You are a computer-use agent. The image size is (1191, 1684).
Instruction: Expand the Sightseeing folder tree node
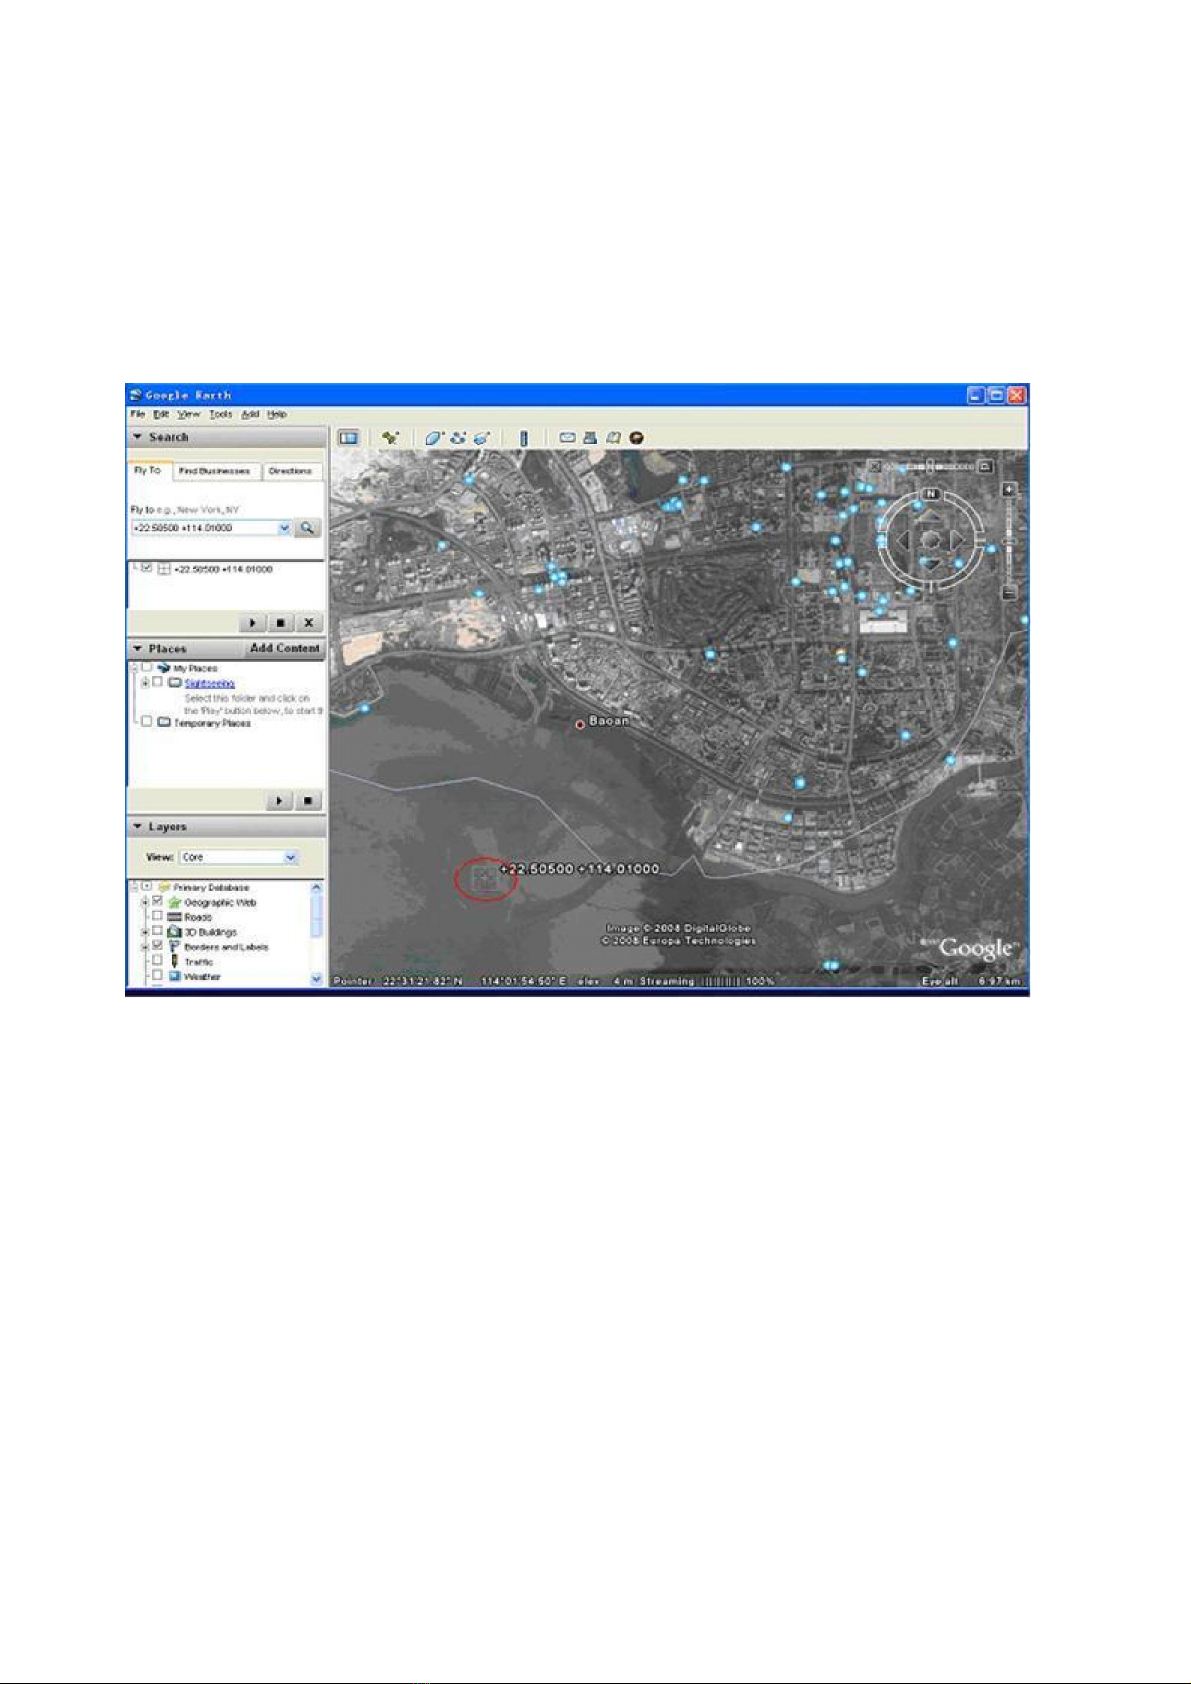coord(145,683)
